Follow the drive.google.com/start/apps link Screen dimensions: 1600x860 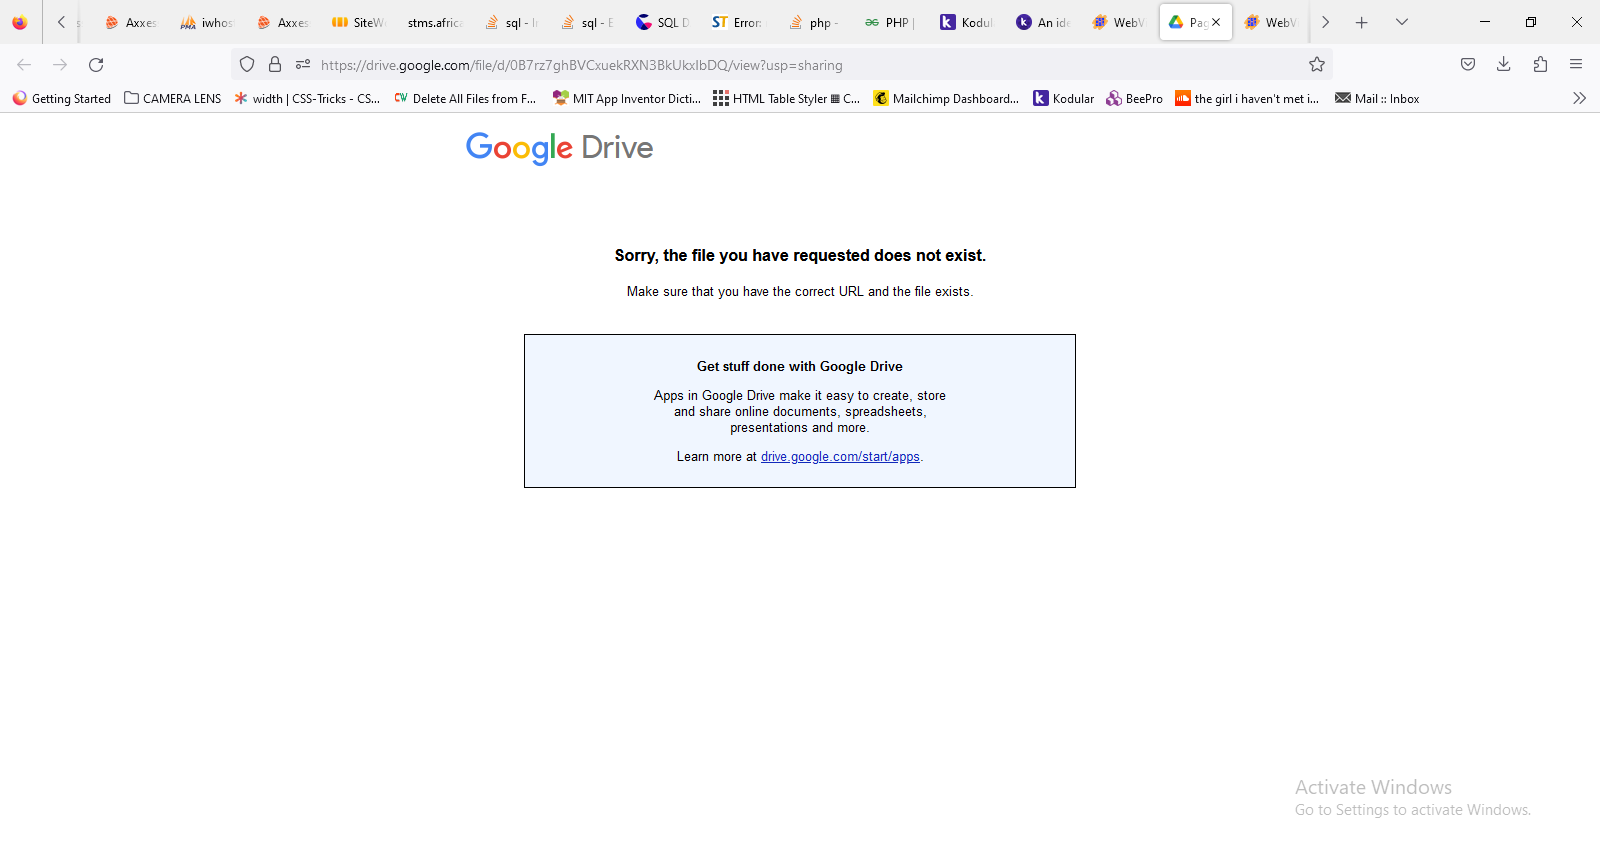click(840, 457)
